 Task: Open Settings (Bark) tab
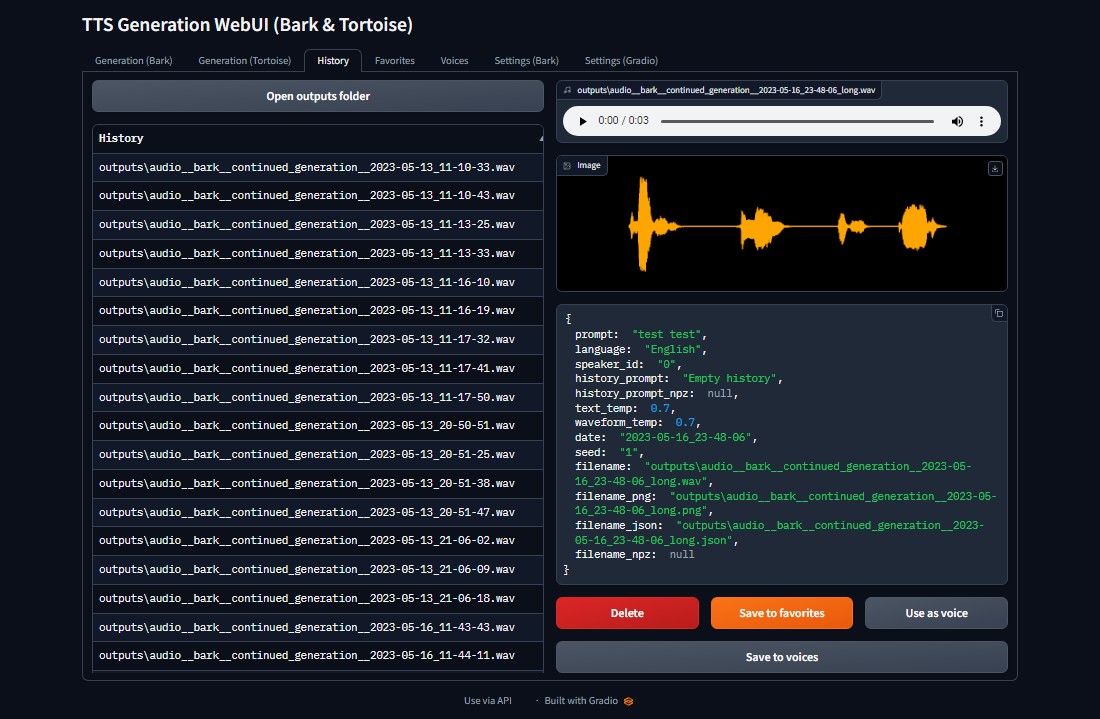(x=526, y=60)
